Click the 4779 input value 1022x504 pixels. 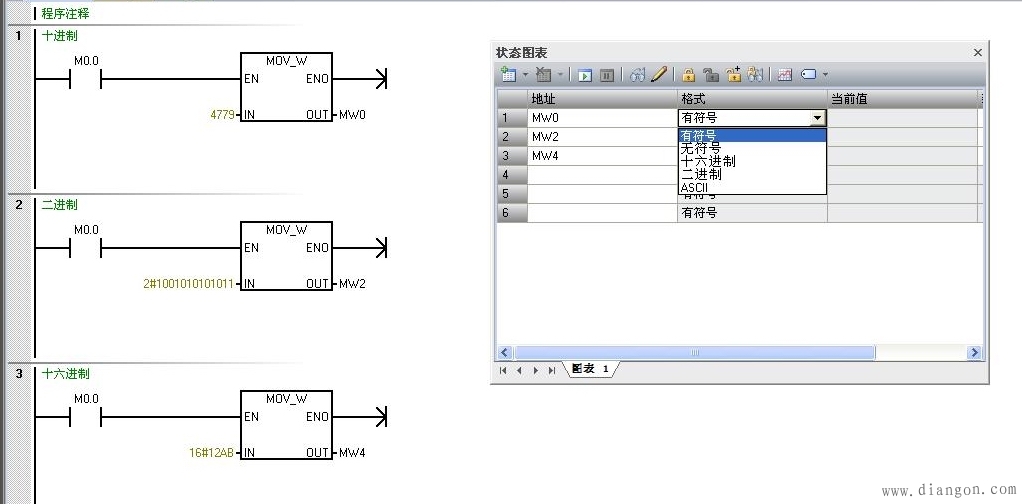tap(222, 115)
